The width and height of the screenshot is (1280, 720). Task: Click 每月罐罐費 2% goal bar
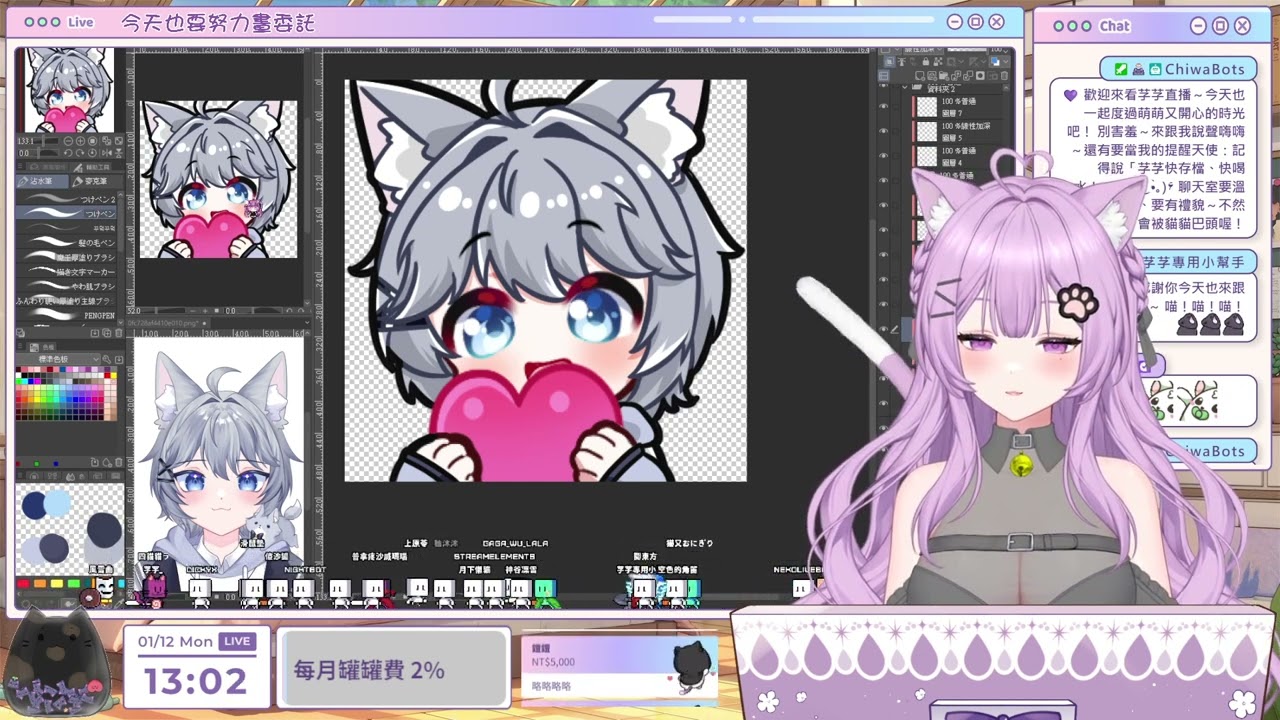[x=394, y=669]
